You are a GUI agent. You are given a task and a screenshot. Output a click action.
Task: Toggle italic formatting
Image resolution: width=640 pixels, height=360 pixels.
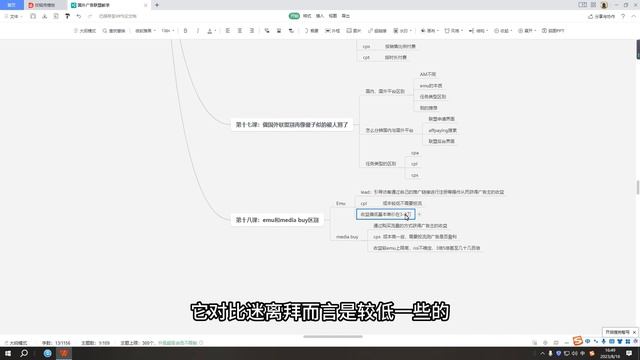pos(198,31)
